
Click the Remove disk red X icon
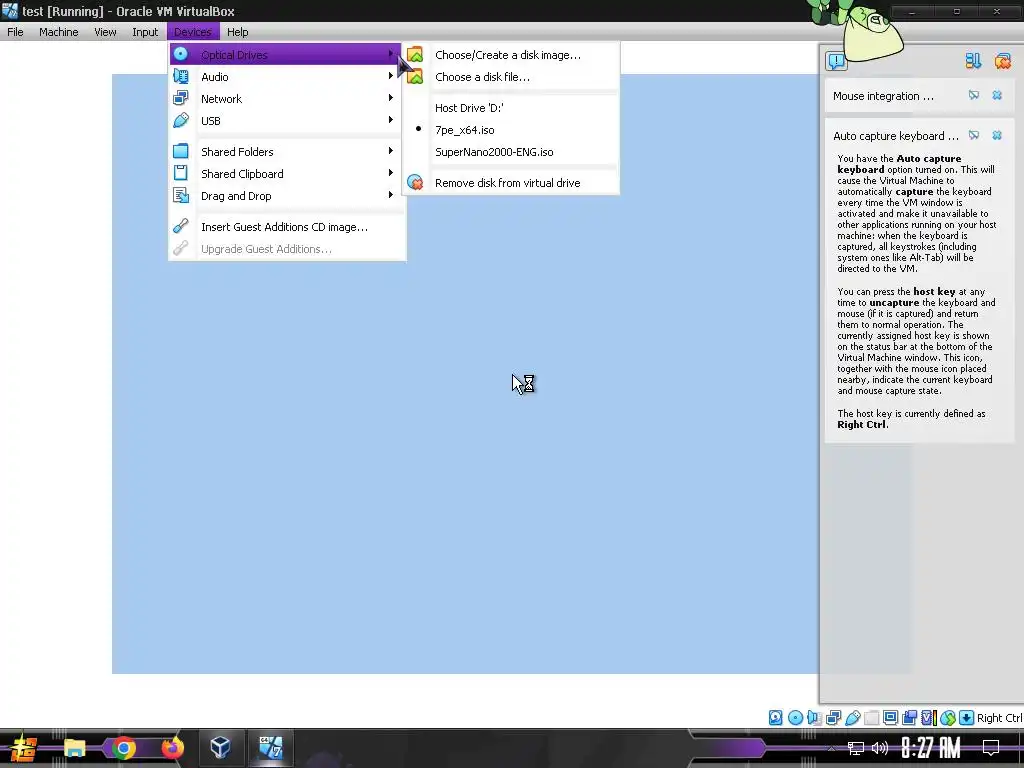pos(415,182)
